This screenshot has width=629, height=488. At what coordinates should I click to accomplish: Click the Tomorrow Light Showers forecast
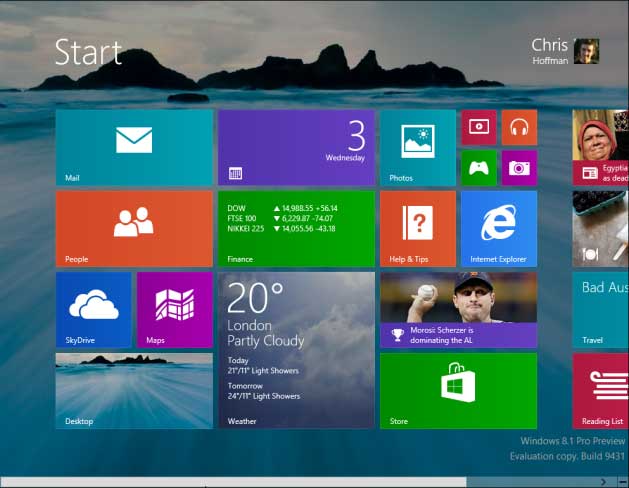coord(264,391)
